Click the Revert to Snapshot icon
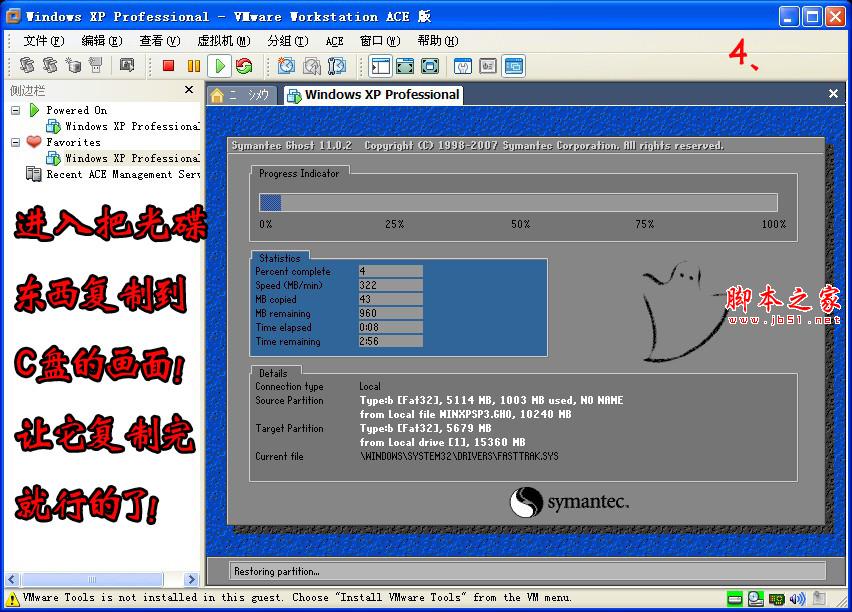 click(312, 66)
